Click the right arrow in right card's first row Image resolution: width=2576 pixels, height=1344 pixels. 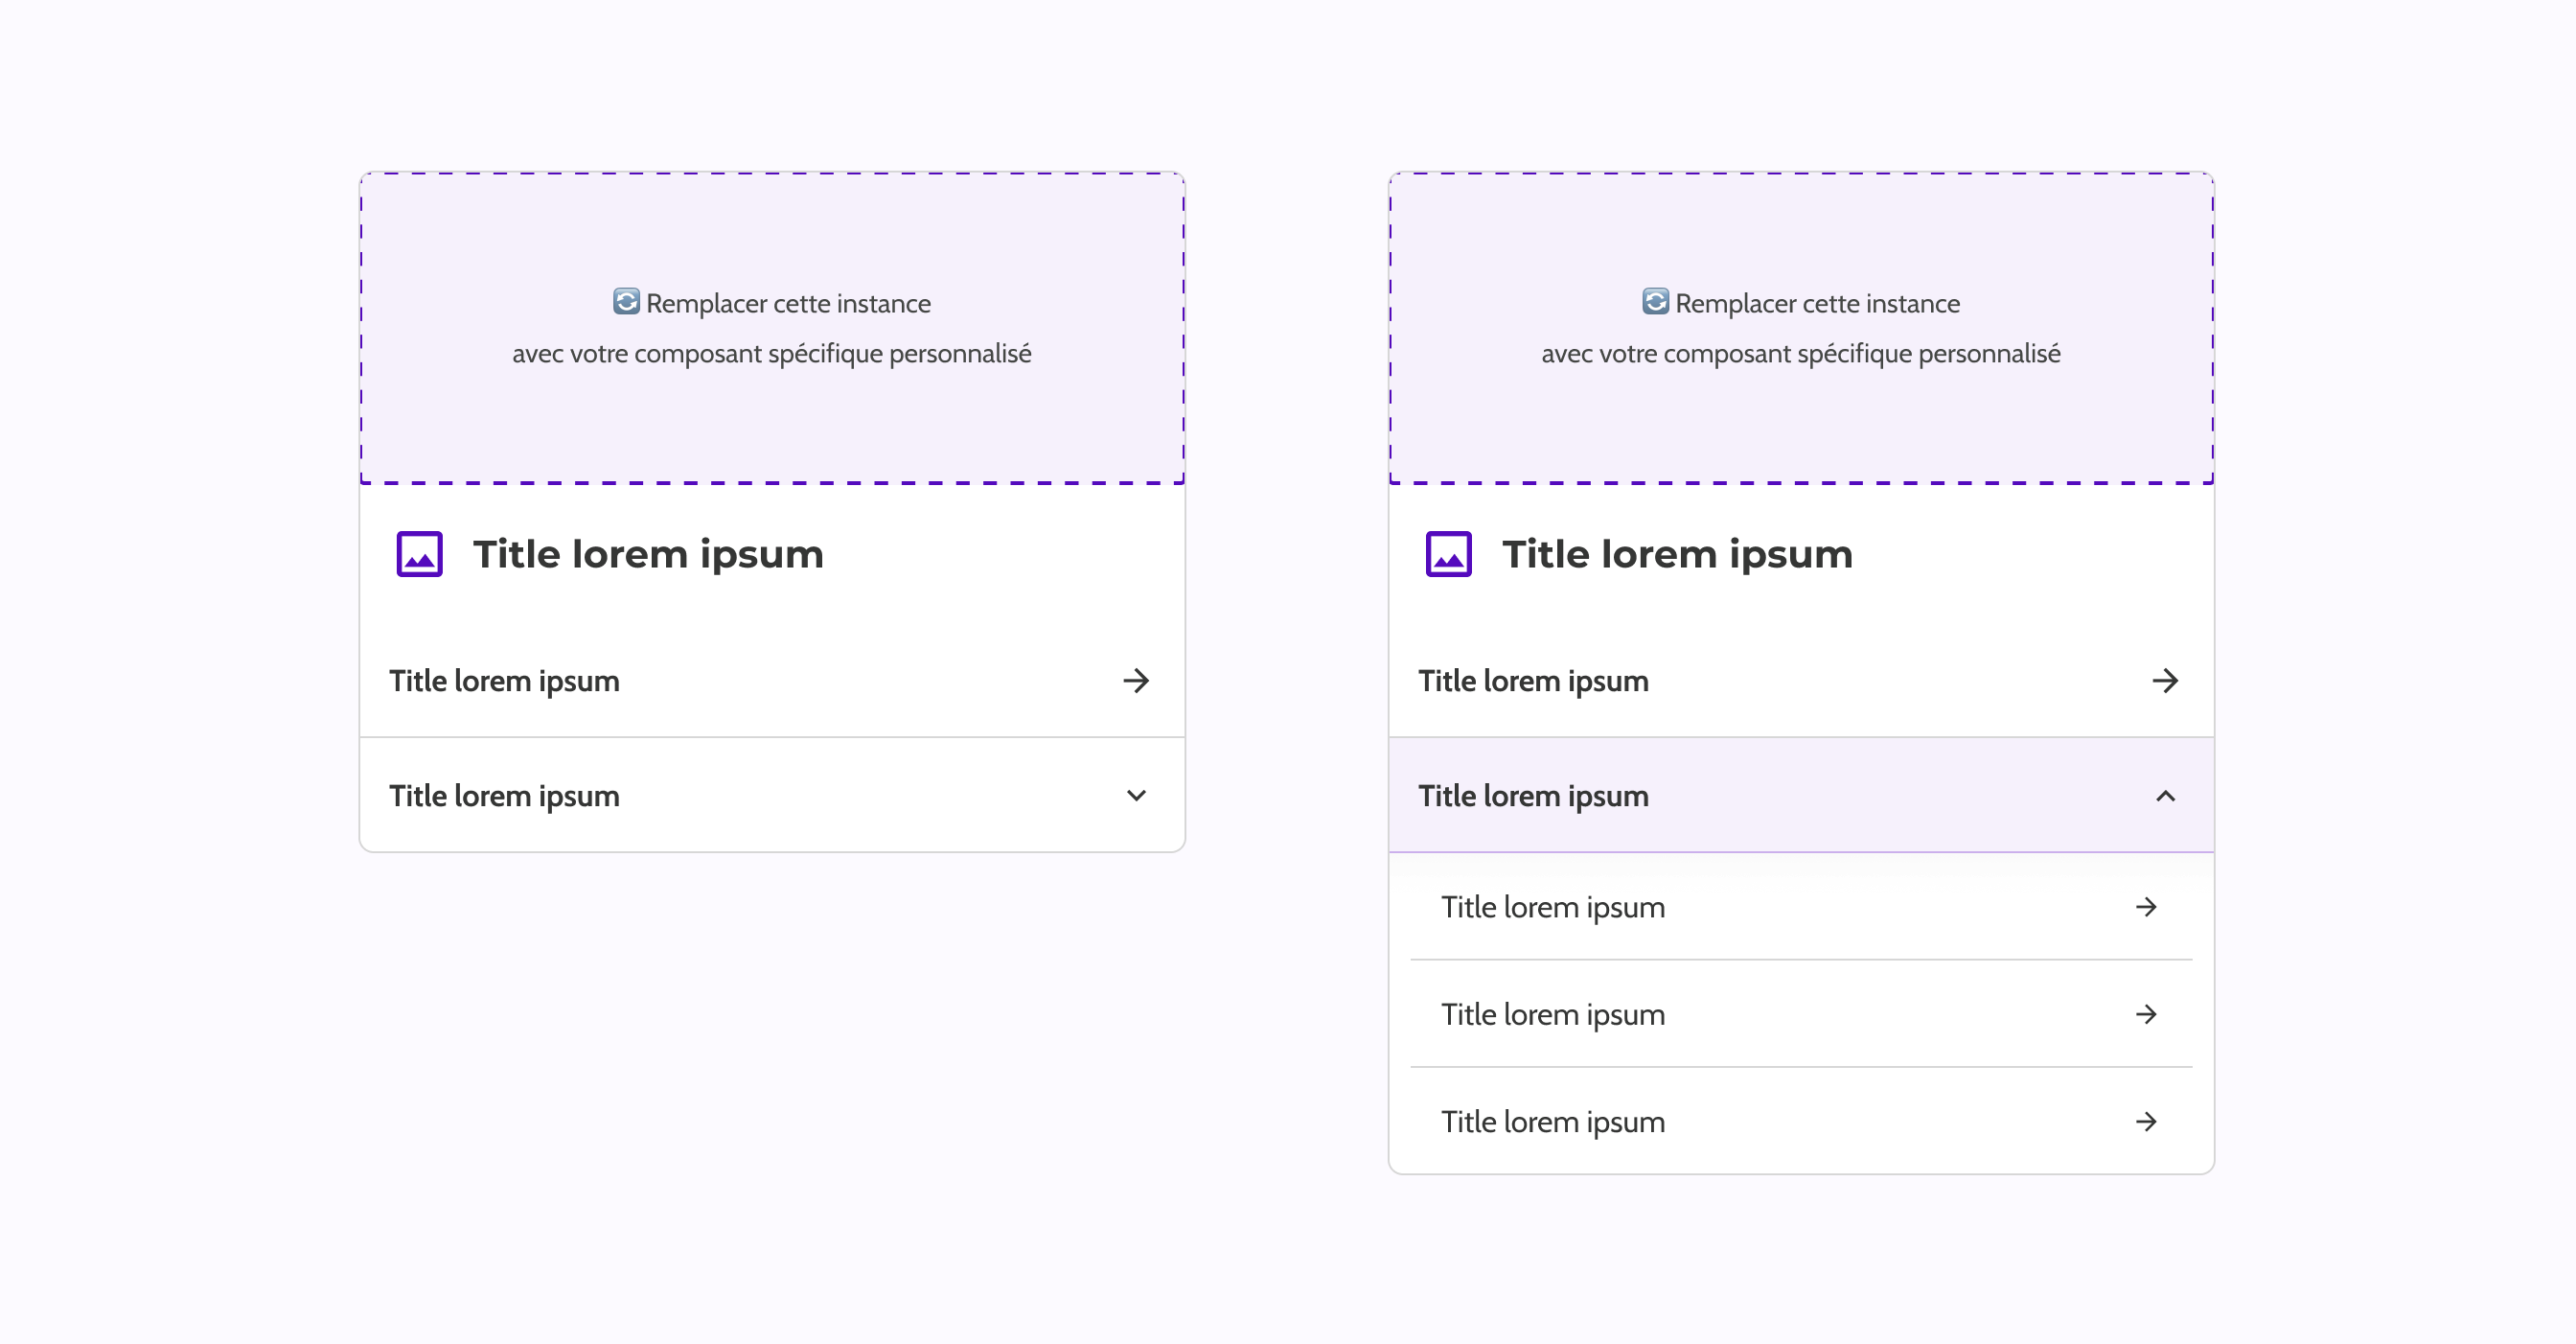pyautogui.click(x=2165, y=681)
